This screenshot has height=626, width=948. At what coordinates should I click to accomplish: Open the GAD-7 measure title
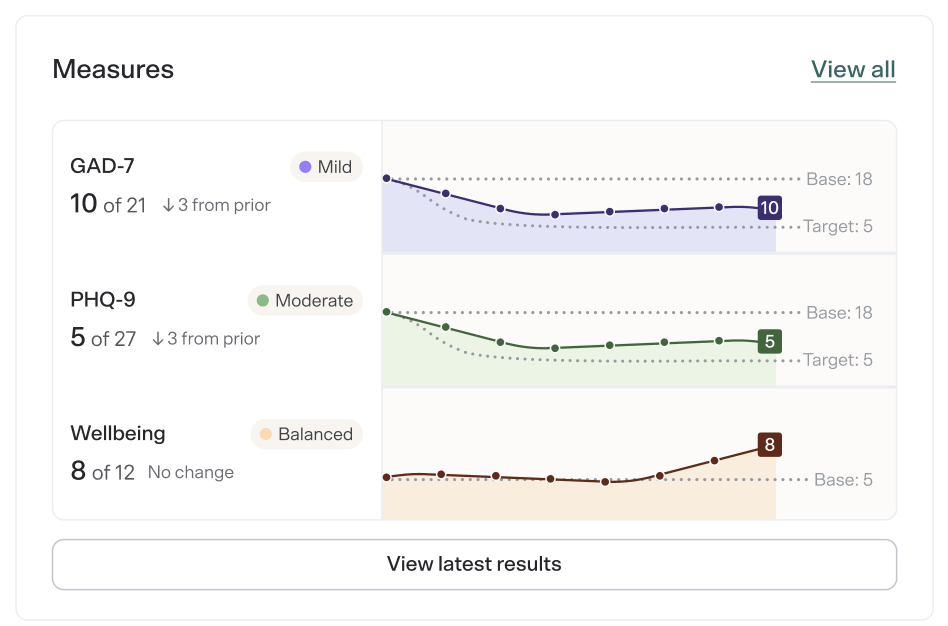(102, 166)
